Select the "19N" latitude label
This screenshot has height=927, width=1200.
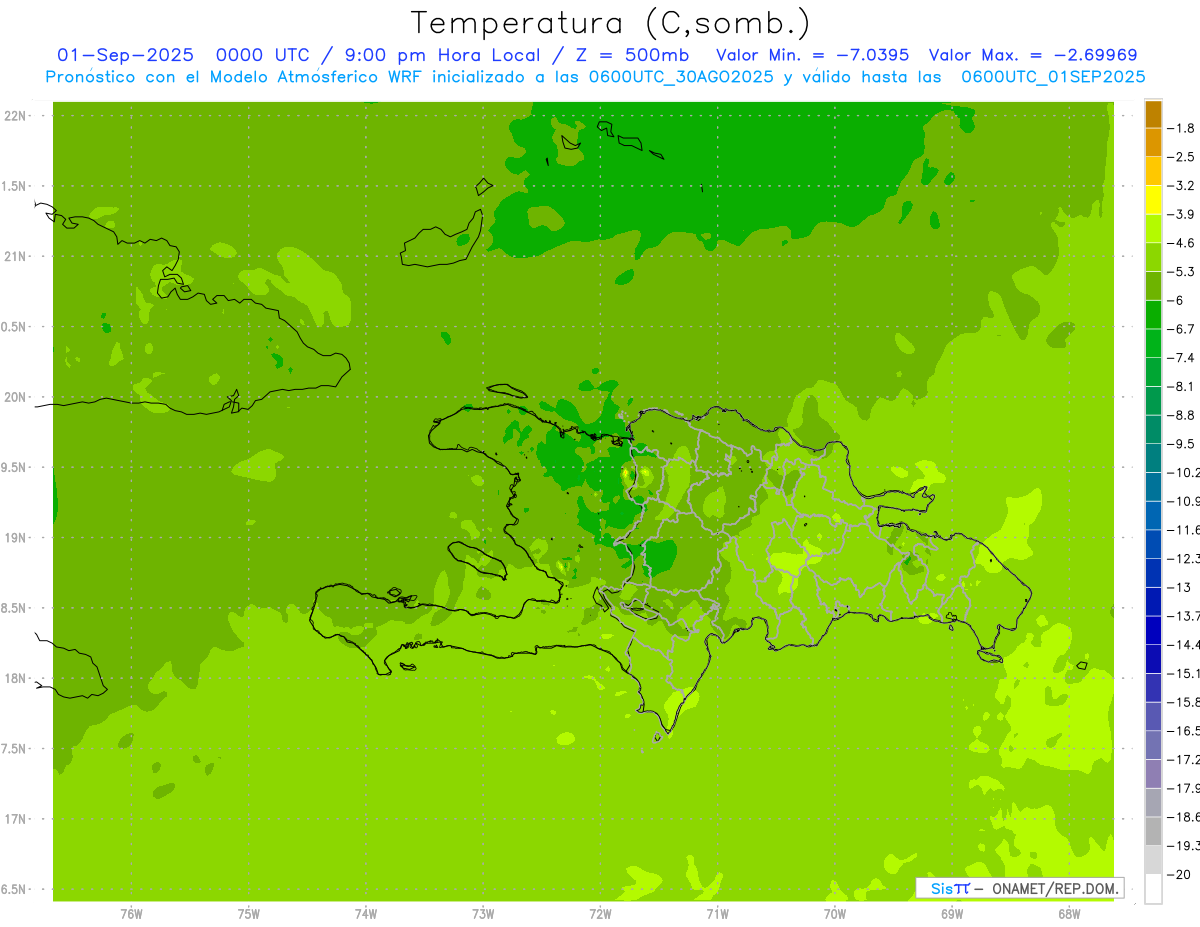16,538
